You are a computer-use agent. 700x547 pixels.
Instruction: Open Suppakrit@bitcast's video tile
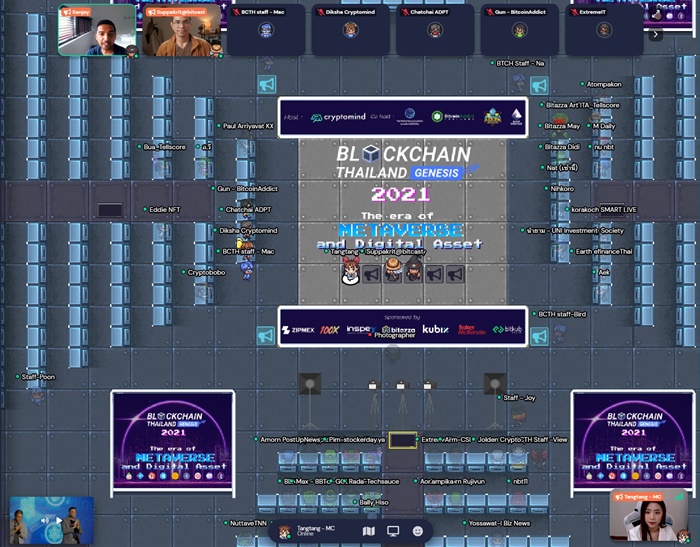(182, 30)
